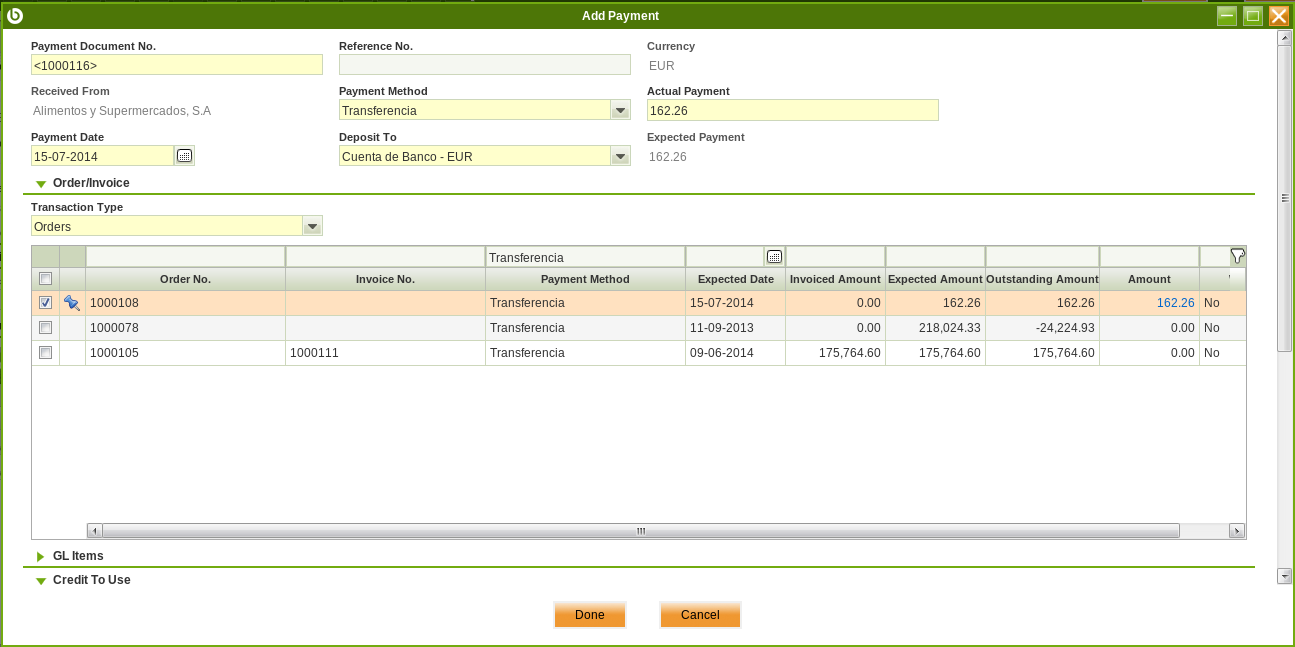The height and width of the screenshot is (647, 1295).
Task: Check the order 1000078 row checkbox
Action: click(45, 327)
